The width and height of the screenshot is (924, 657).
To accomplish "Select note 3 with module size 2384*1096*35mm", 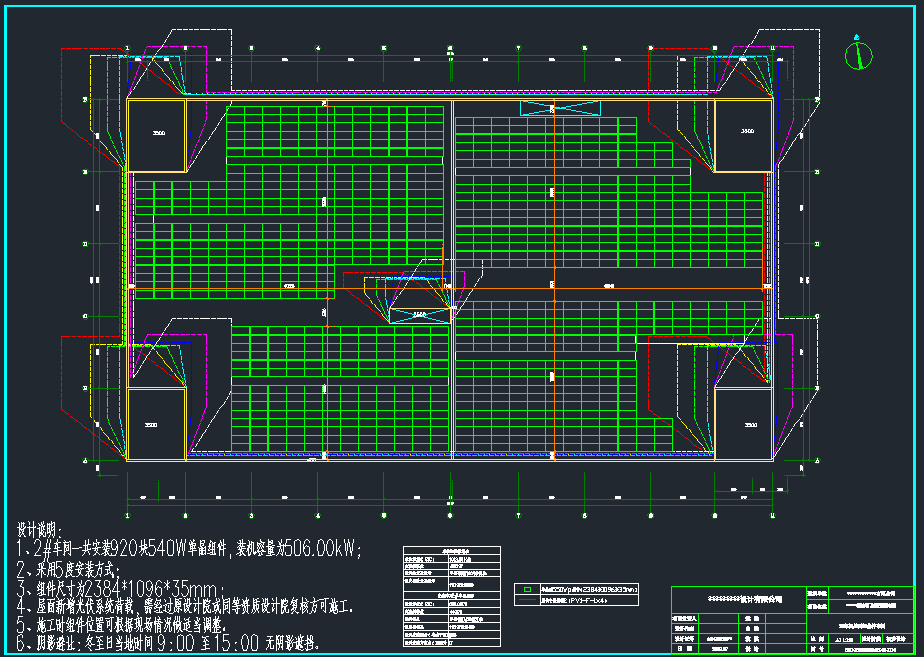I will (x=124, y=587).
